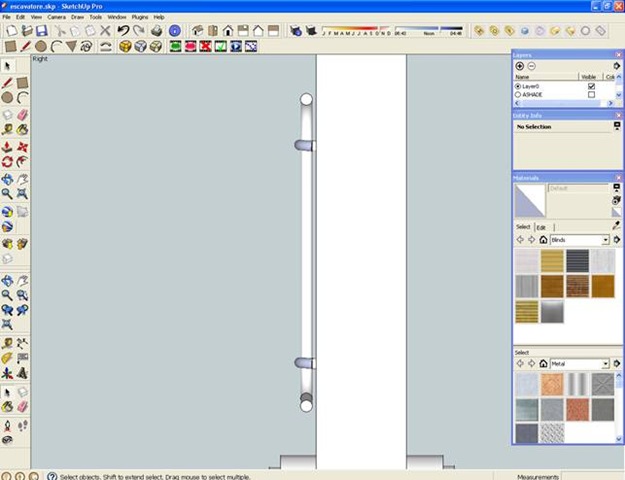Click the Print icon in toolbar

[x=157, y=31]
